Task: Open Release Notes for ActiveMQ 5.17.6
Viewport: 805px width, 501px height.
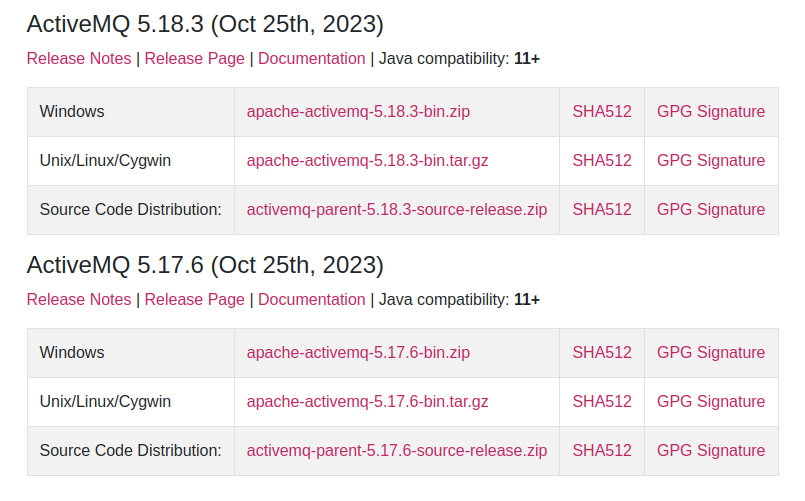Action: click(79, 299)
